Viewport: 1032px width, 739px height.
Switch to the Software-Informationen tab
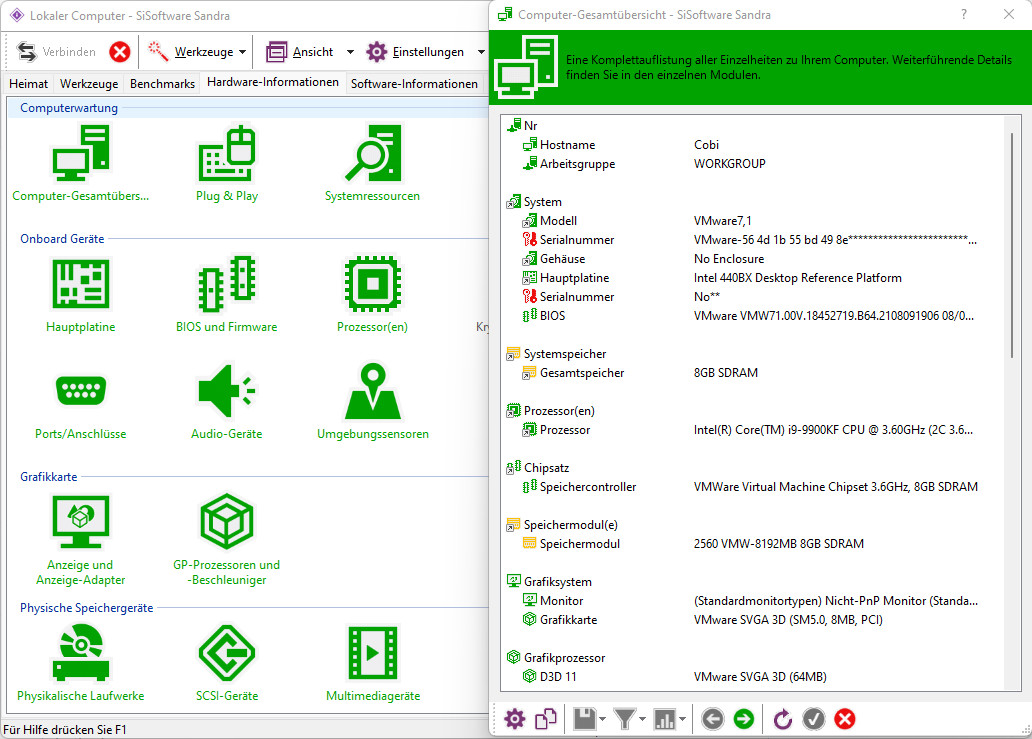tap(414, 84)
